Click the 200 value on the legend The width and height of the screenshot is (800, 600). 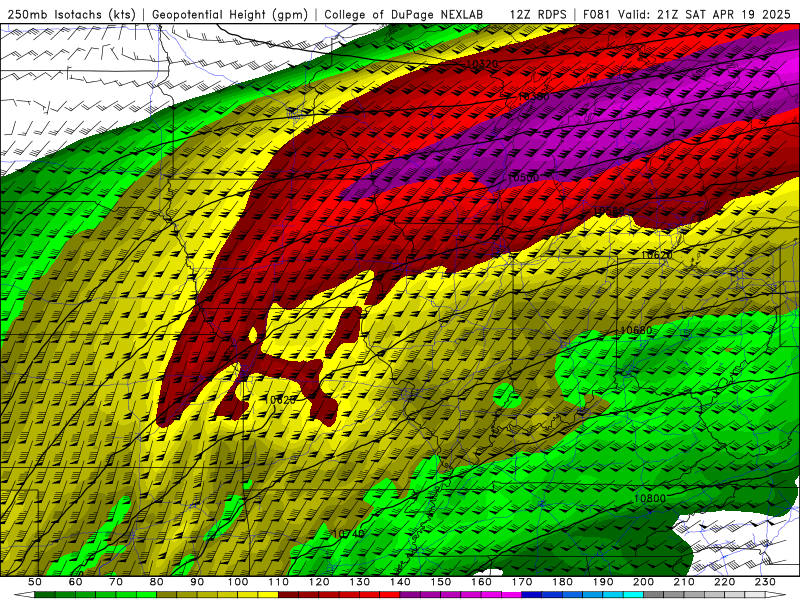643,582
